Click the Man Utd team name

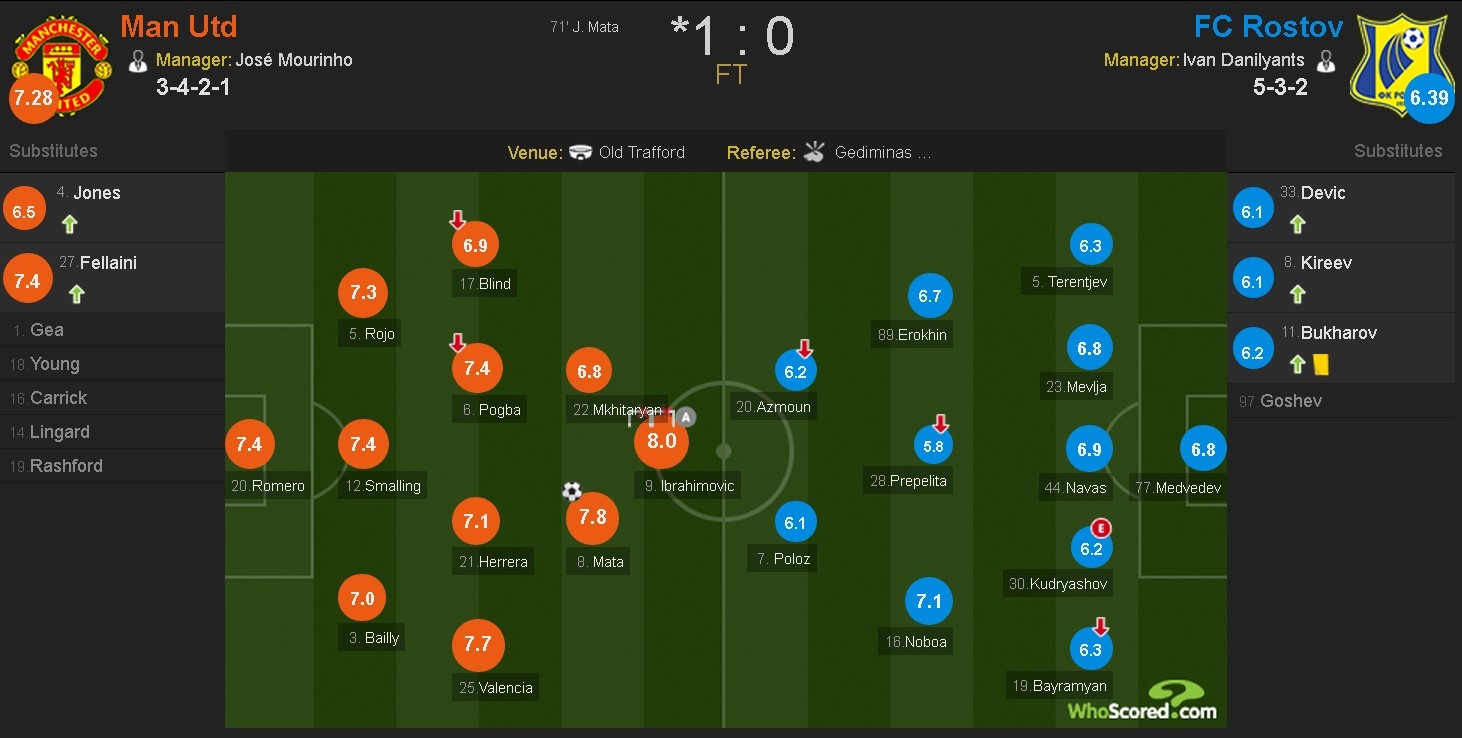179,26
